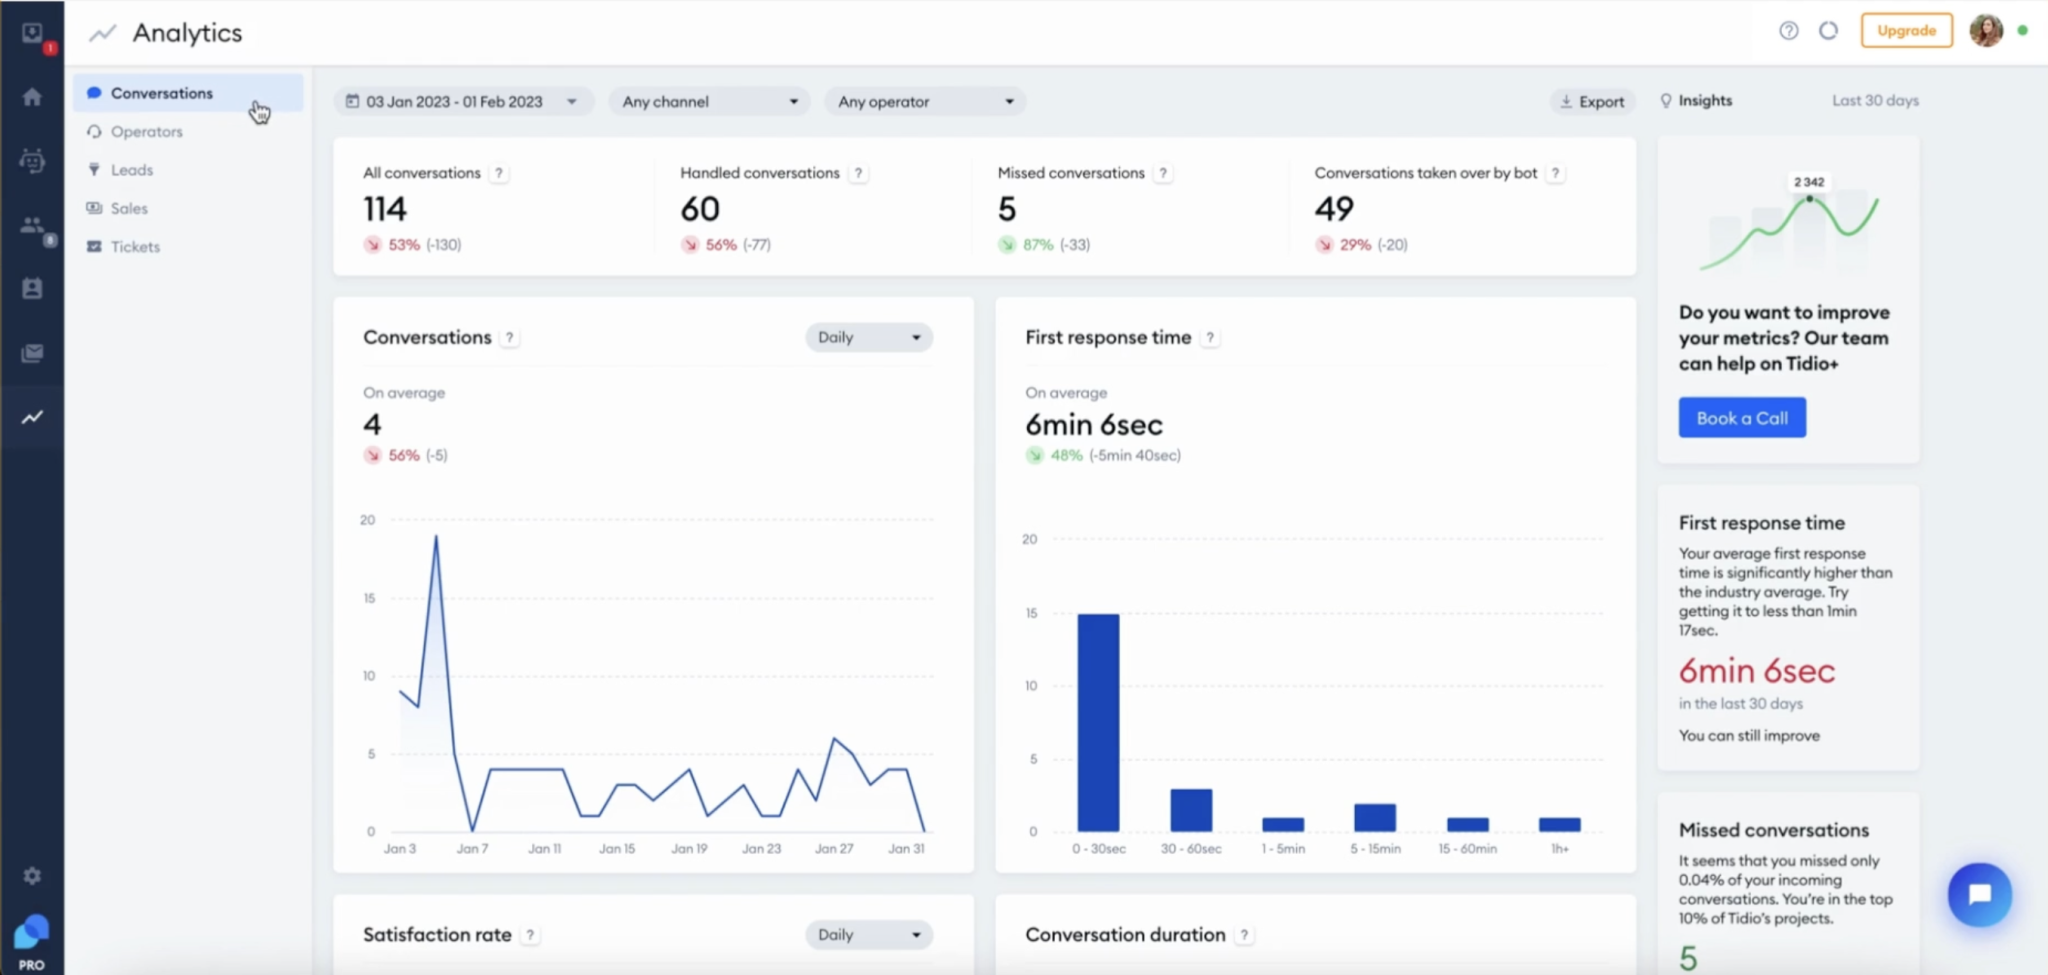
Task: Open the Campaigns email icon in the sidebar
Action: point(32,352)
